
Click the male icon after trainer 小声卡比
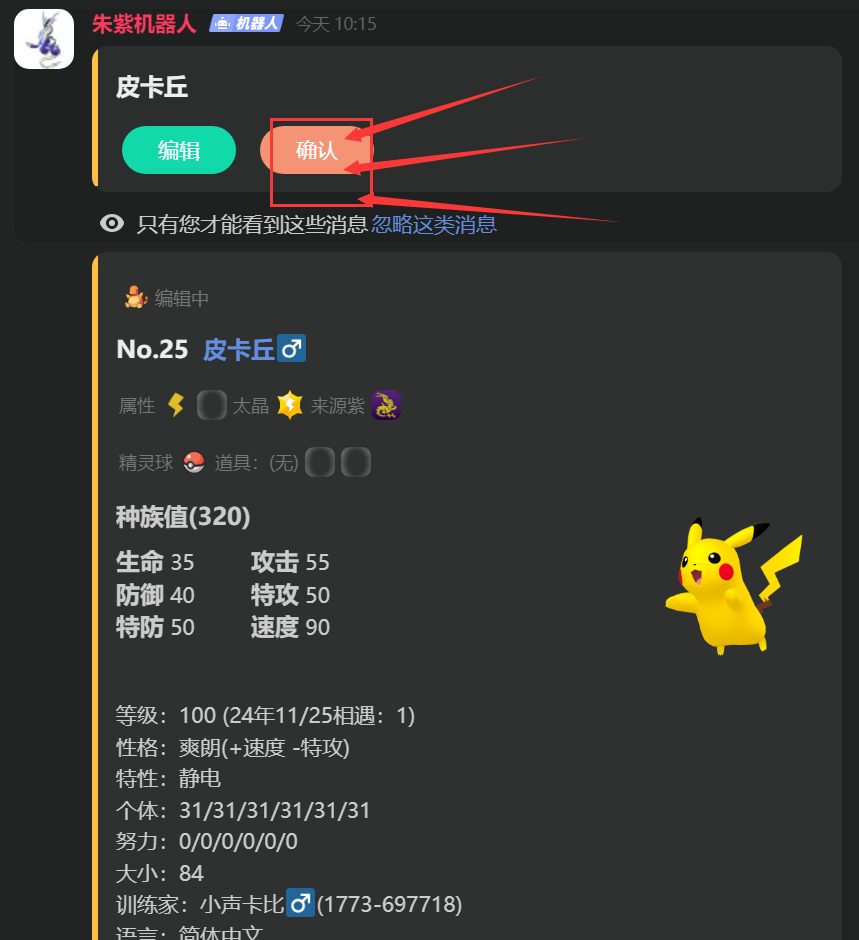[x=300, y=903]
